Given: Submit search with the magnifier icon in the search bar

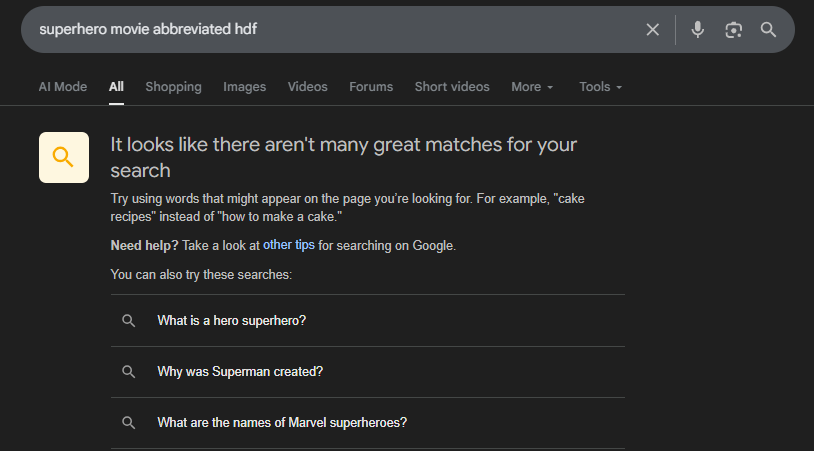Looking at the screenshot, I should (x=768, y=30).
